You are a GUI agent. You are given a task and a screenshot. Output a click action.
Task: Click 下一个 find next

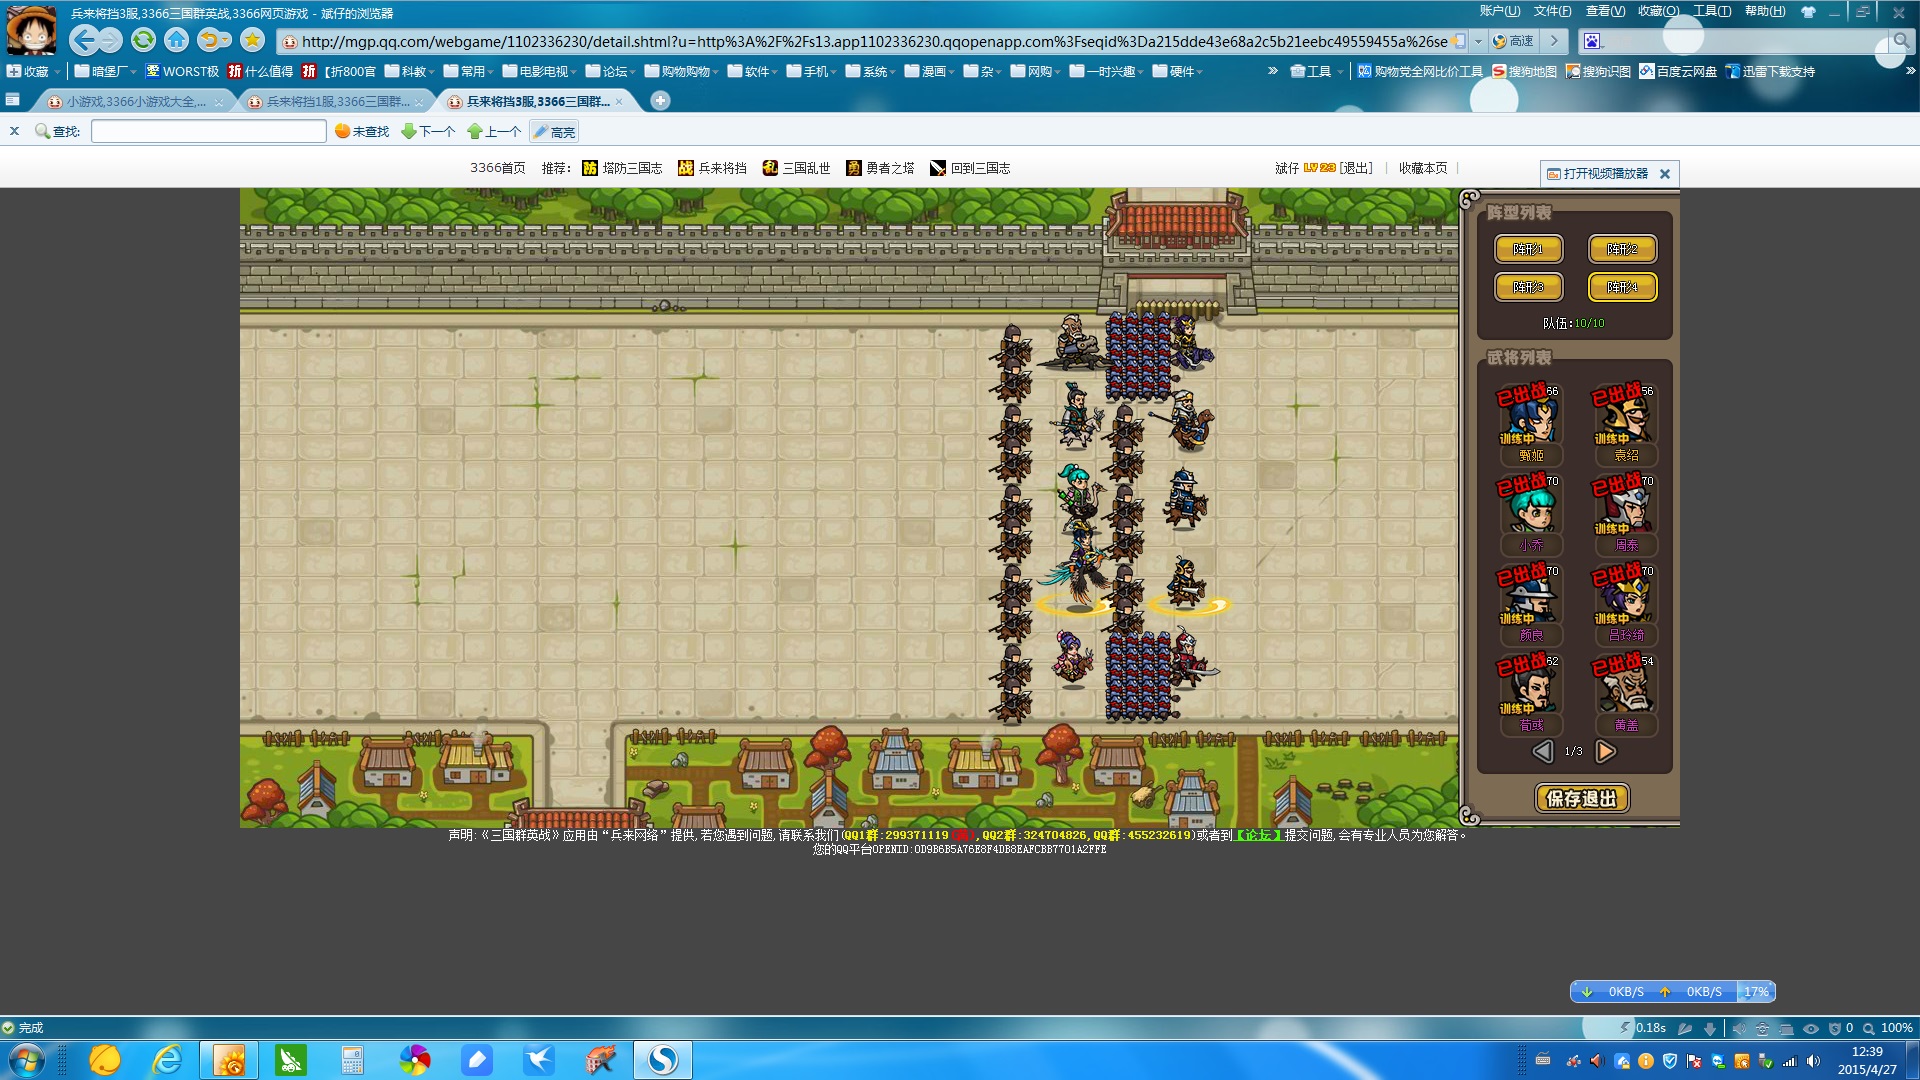point(428,131)
